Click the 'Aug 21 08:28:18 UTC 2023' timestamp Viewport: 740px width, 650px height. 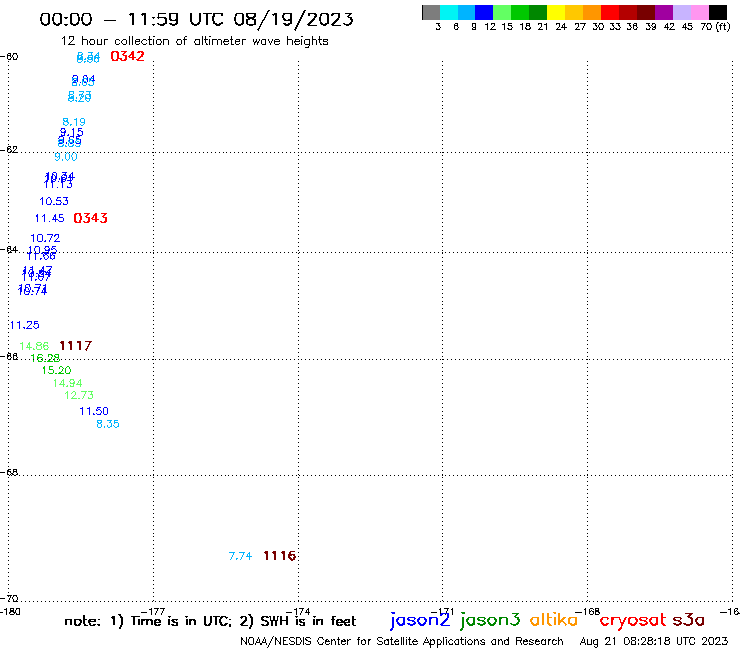point(654,642)
